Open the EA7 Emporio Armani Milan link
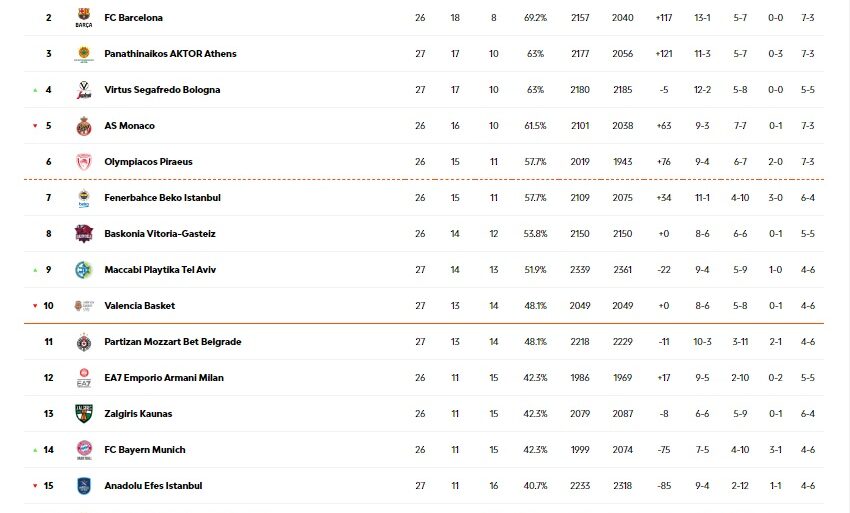 tap(164, 378)
